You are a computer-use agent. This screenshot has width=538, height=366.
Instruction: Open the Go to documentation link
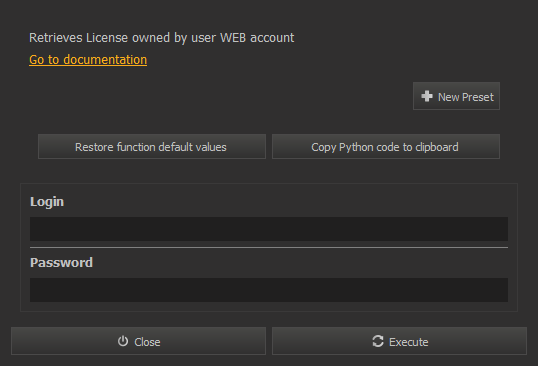(88, 60)
